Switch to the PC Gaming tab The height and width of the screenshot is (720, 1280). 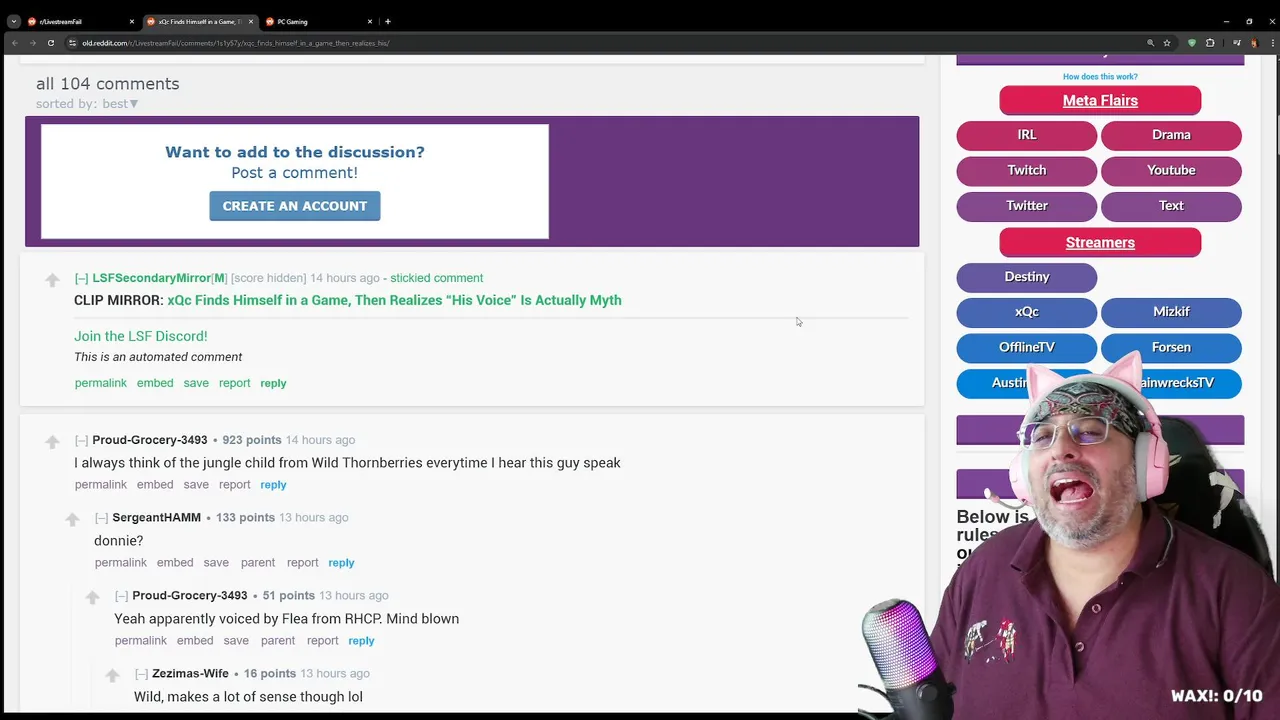click(318, 21)
